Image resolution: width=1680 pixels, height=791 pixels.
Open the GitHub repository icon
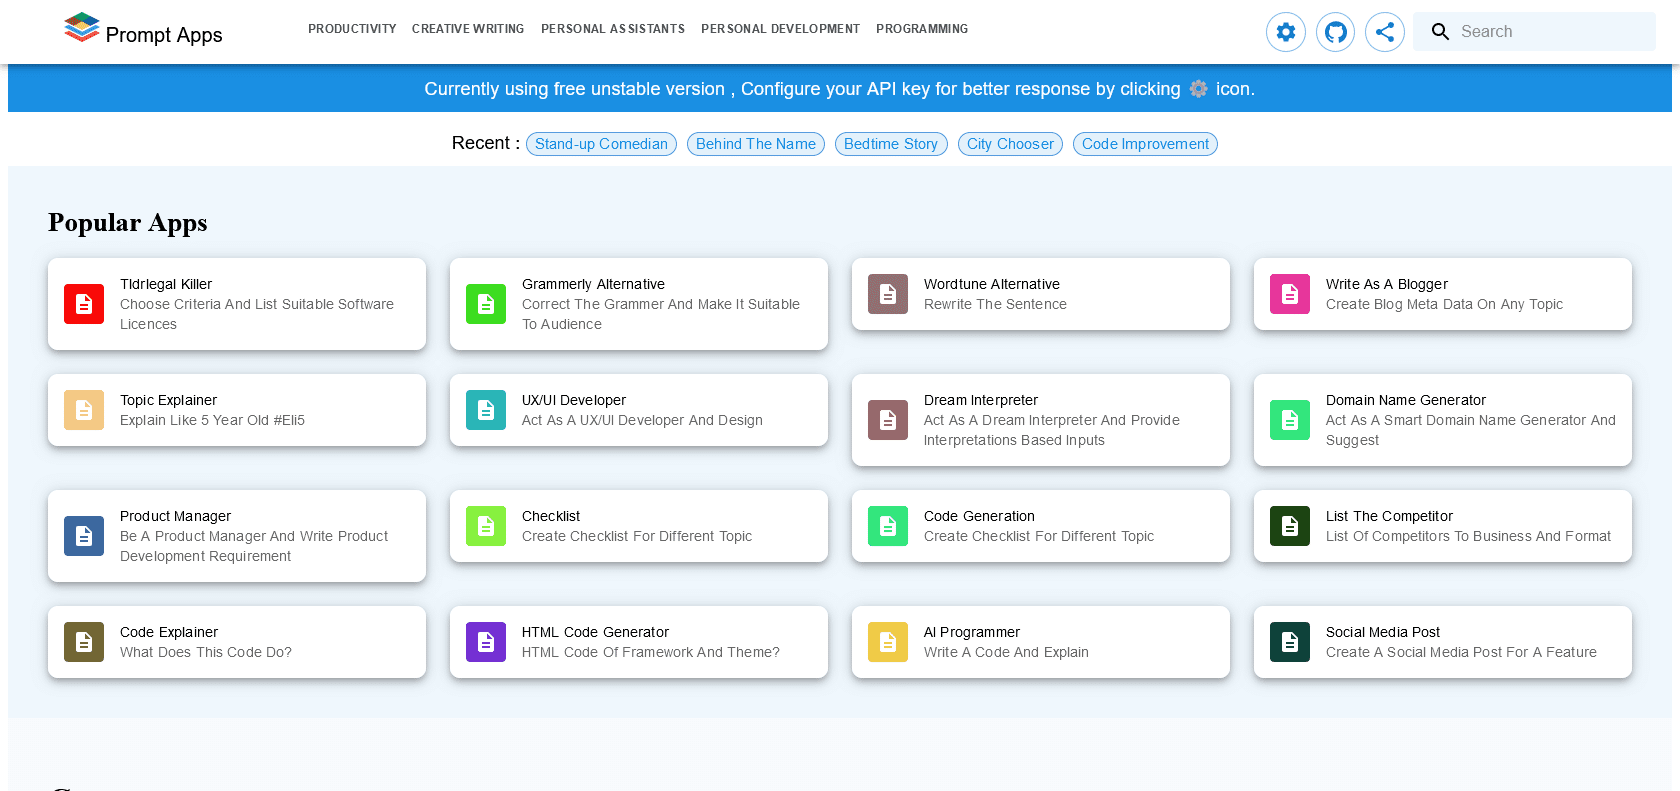click(1335, 32)
